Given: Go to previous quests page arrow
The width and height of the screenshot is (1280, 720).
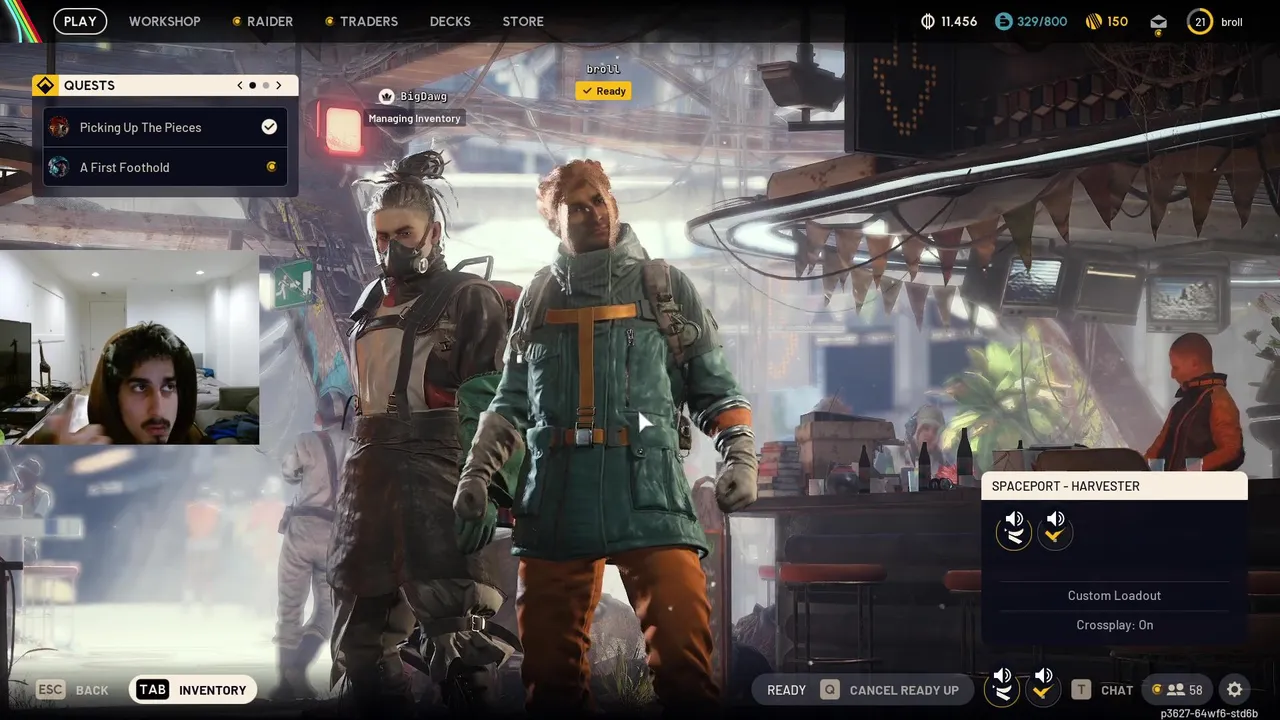Looking at the screenshot, I should coord(240,86).
